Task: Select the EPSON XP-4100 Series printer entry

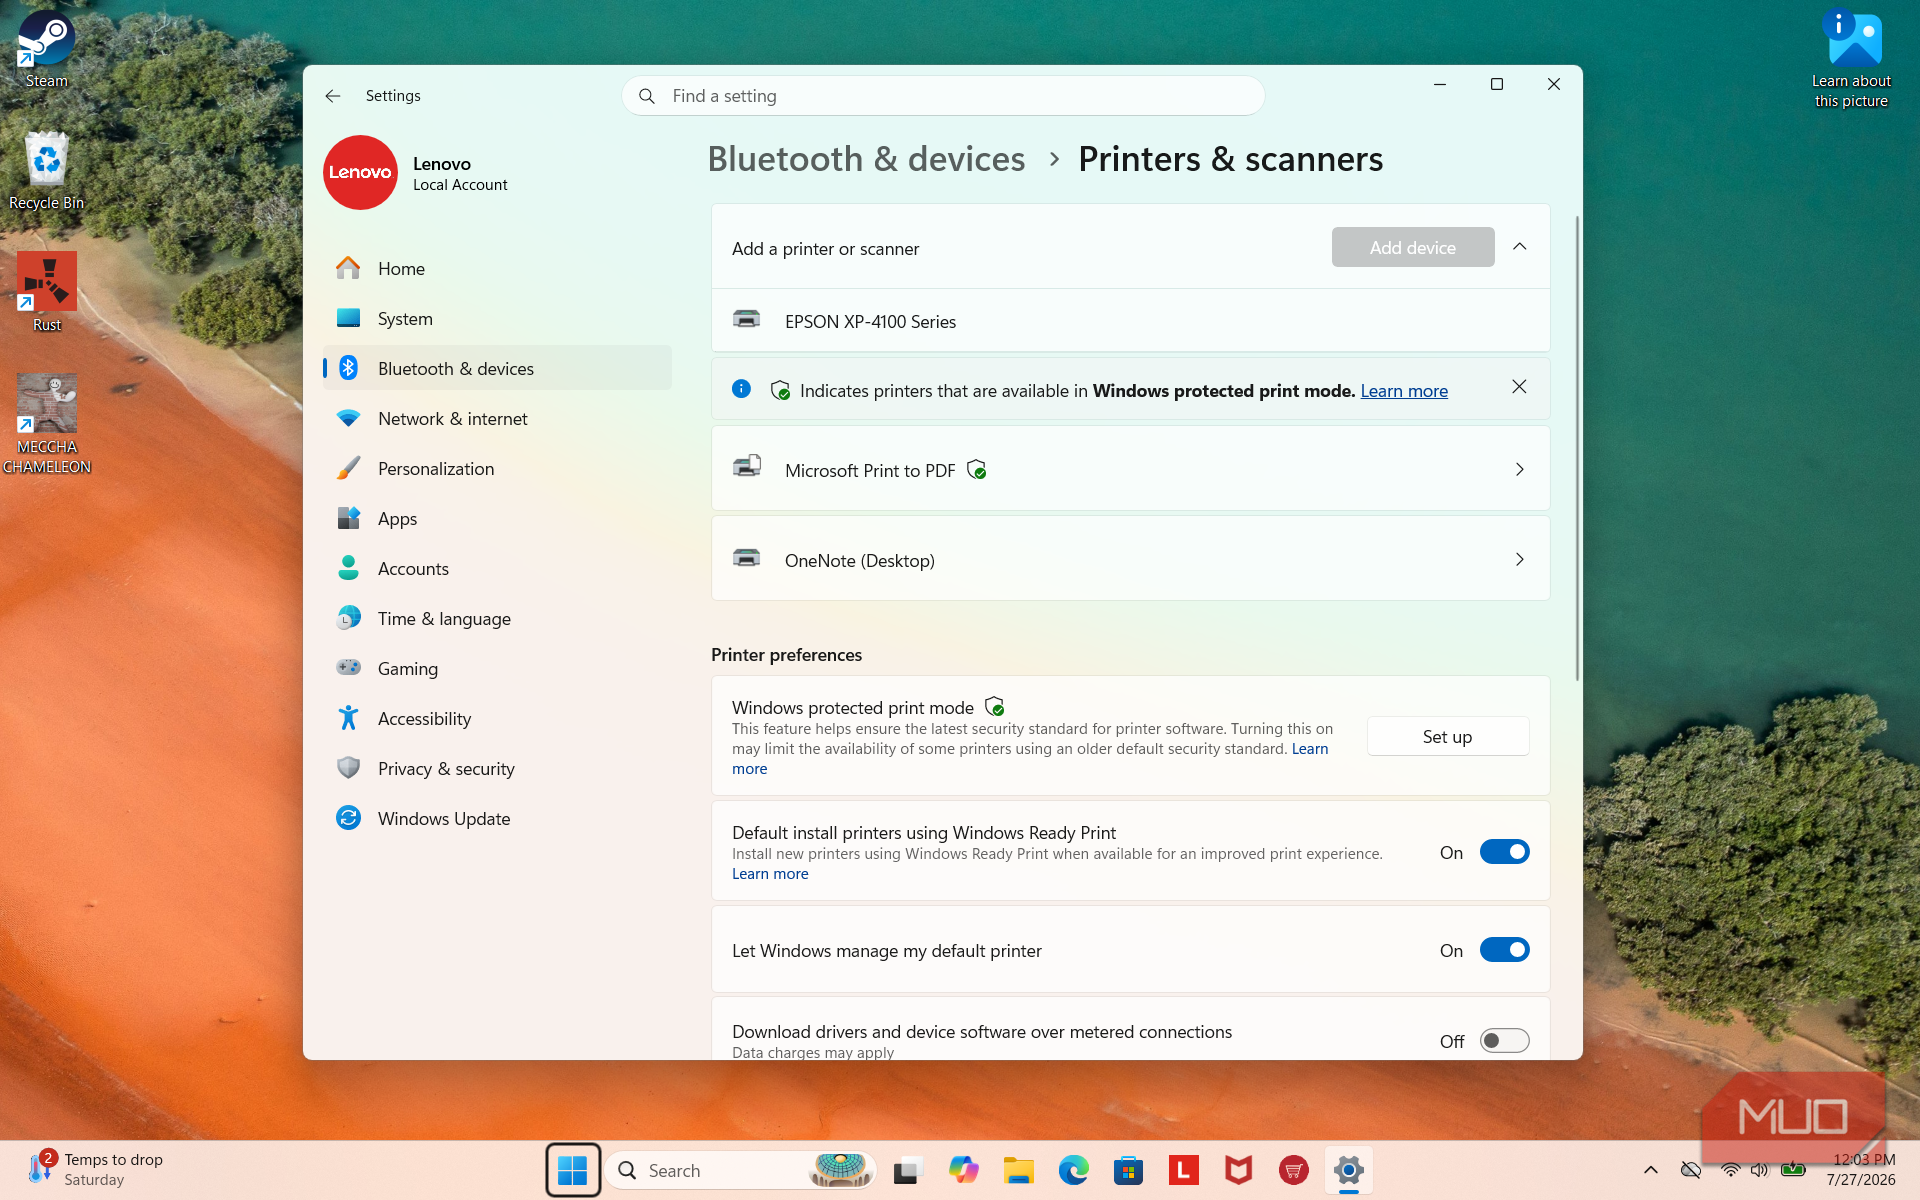Action: coord(1130,320)
